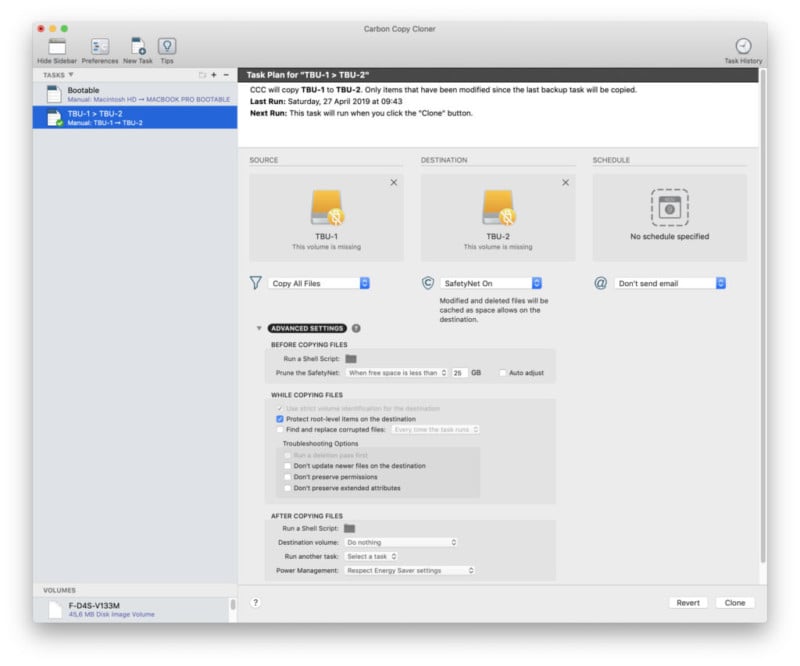Open help beside Advanced Settings
Screen dimensions: 800x666
[356, 328]
